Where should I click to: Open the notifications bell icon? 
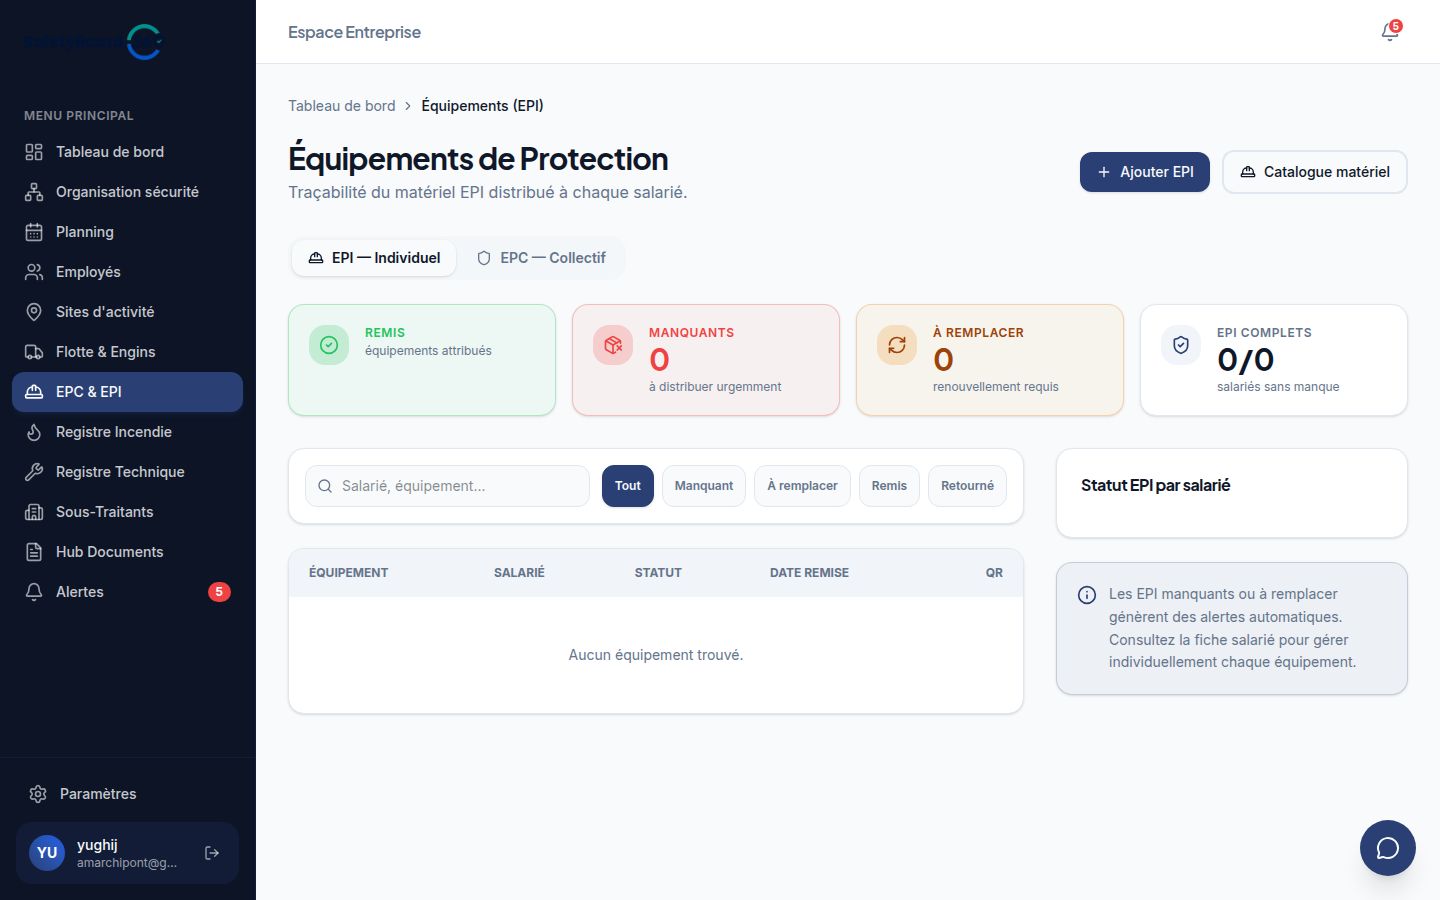(1390, 32)
